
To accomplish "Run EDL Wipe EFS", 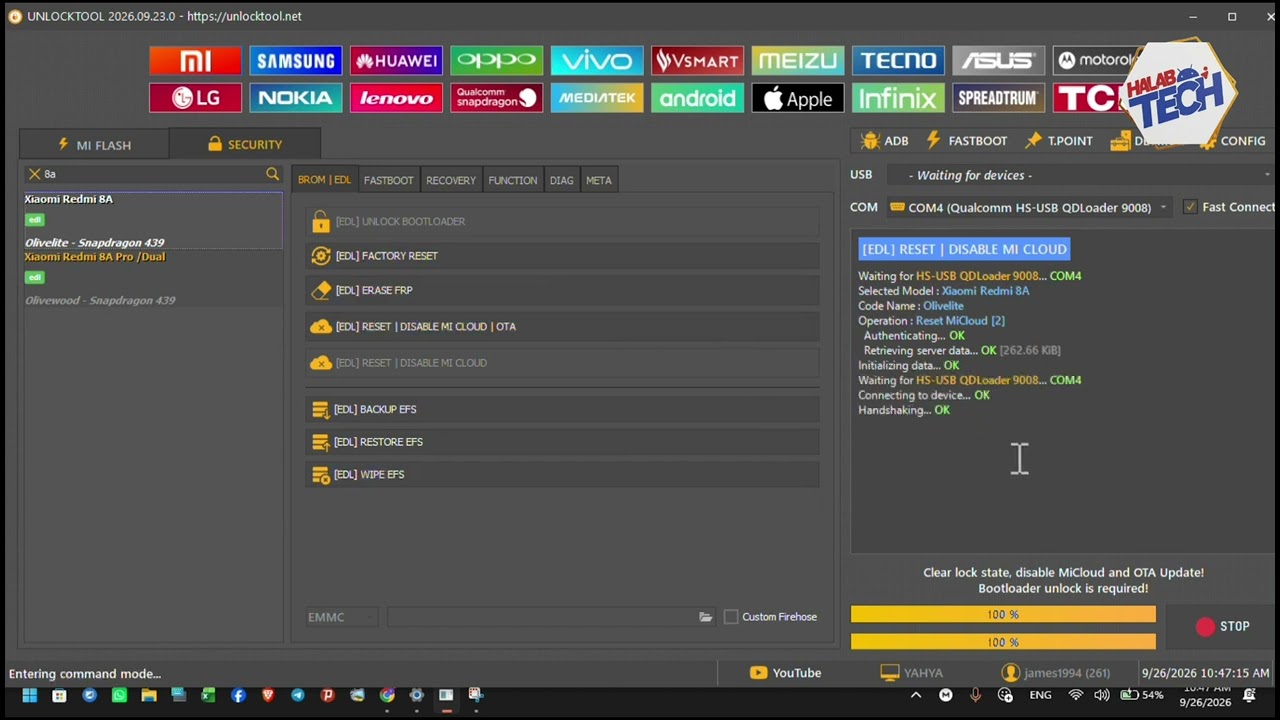I will [x=562, y=475].
